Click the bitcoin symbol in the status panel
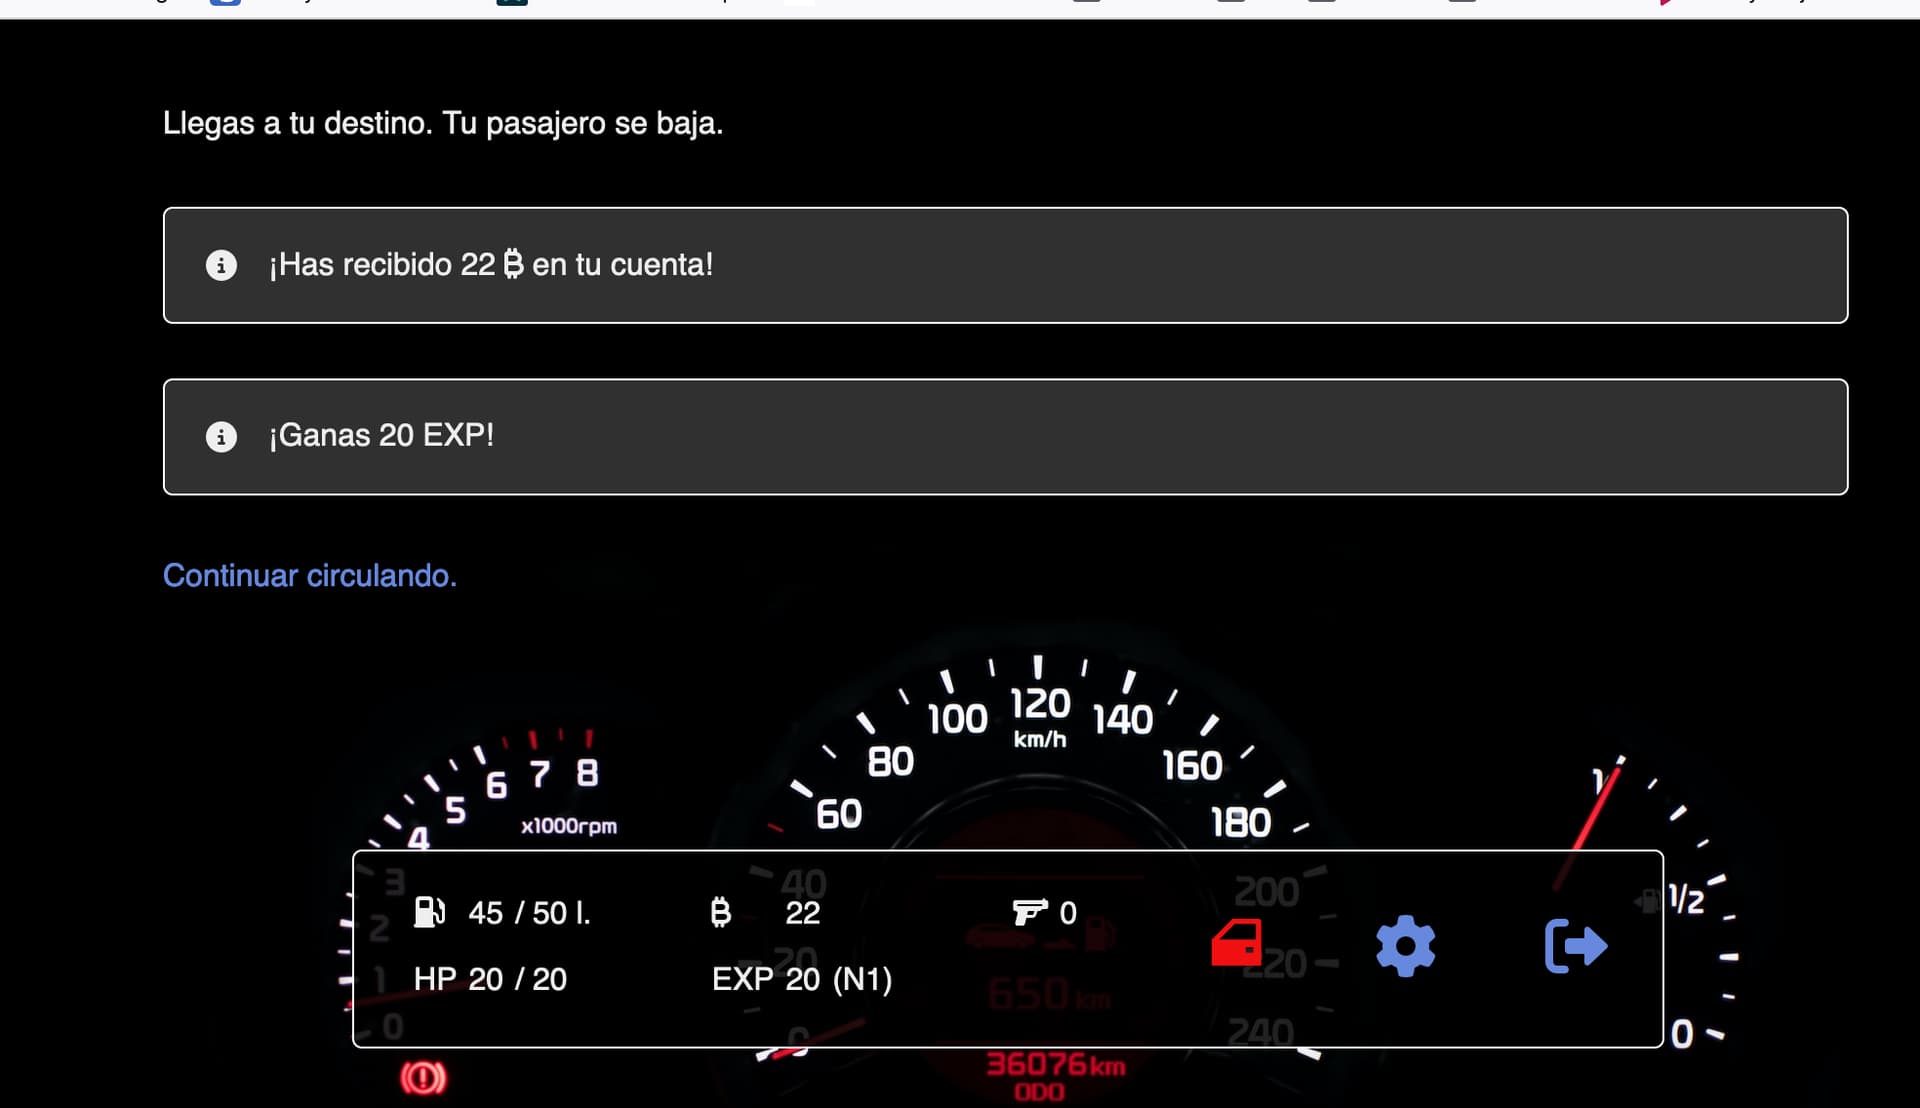 point(720,912)
